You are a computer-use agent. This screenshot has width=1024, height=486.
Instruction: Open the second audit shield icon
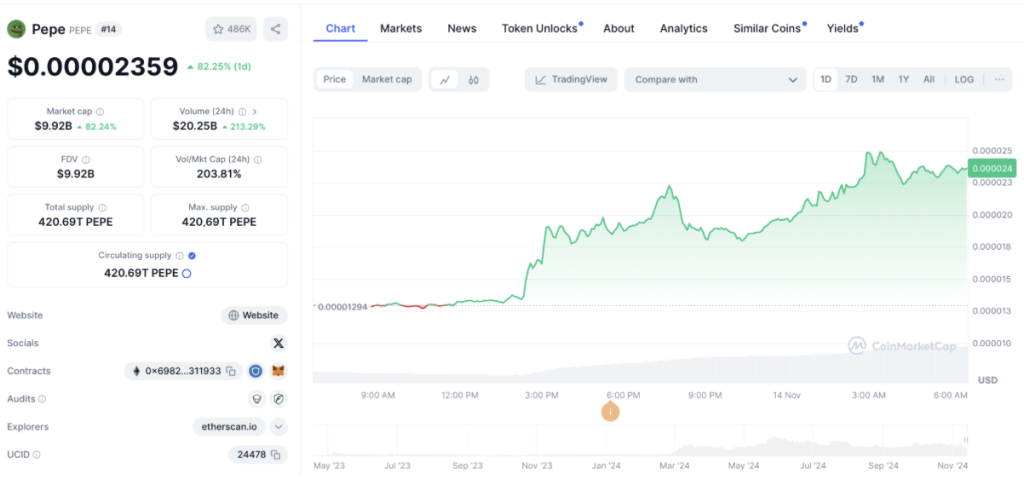click(279, 398)
